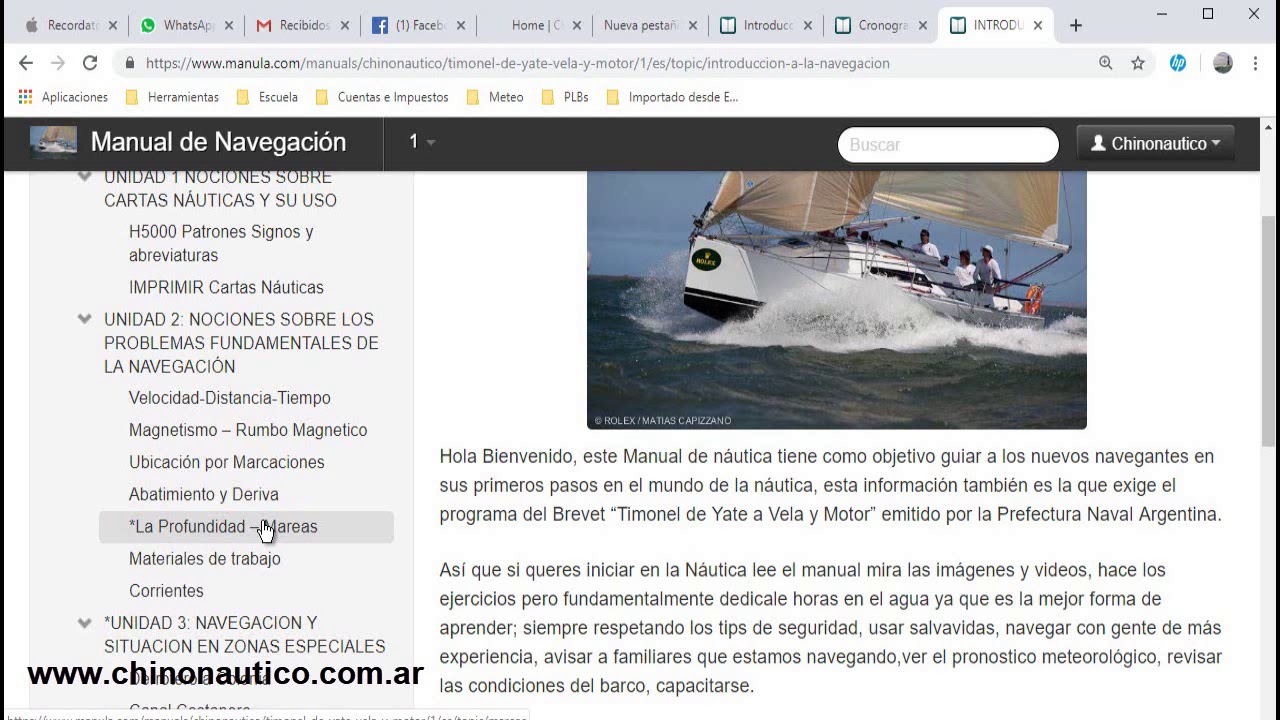Image resolution: width=1280 pixels, height=720 pixels.
Task: Open the Chinonautico account dropdown
Action: click(x=1155, y=143)
